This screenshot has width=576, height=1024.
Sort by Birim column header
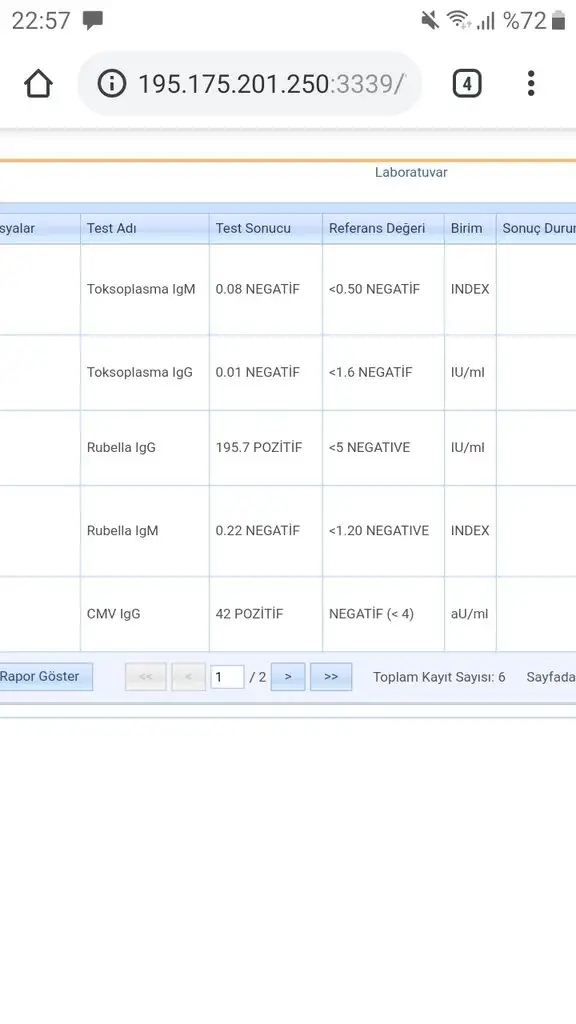tap(470, 229)
